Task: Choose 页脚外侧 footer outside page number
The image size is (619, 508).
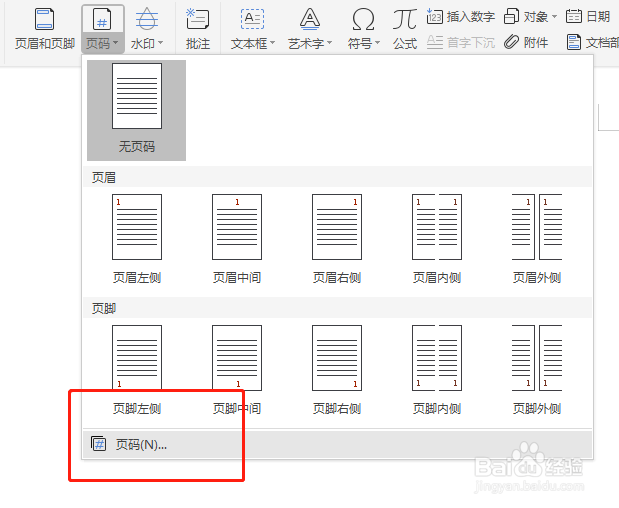Action: pyautogui.click(x=537, y=370)
